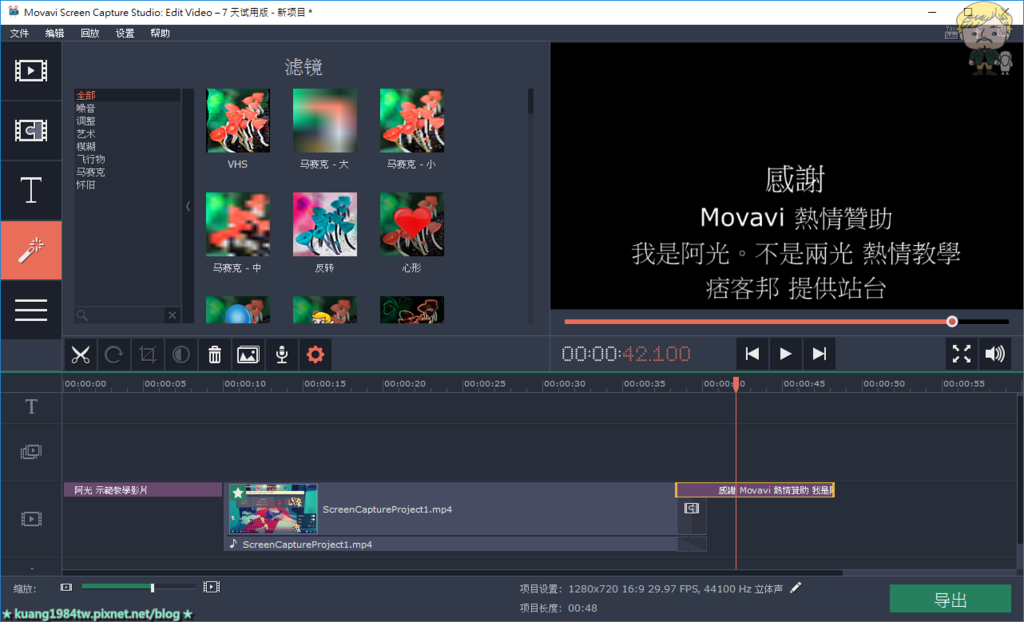Open the 帮助 menu
1024x622 pixels.
tap(160, 33)
